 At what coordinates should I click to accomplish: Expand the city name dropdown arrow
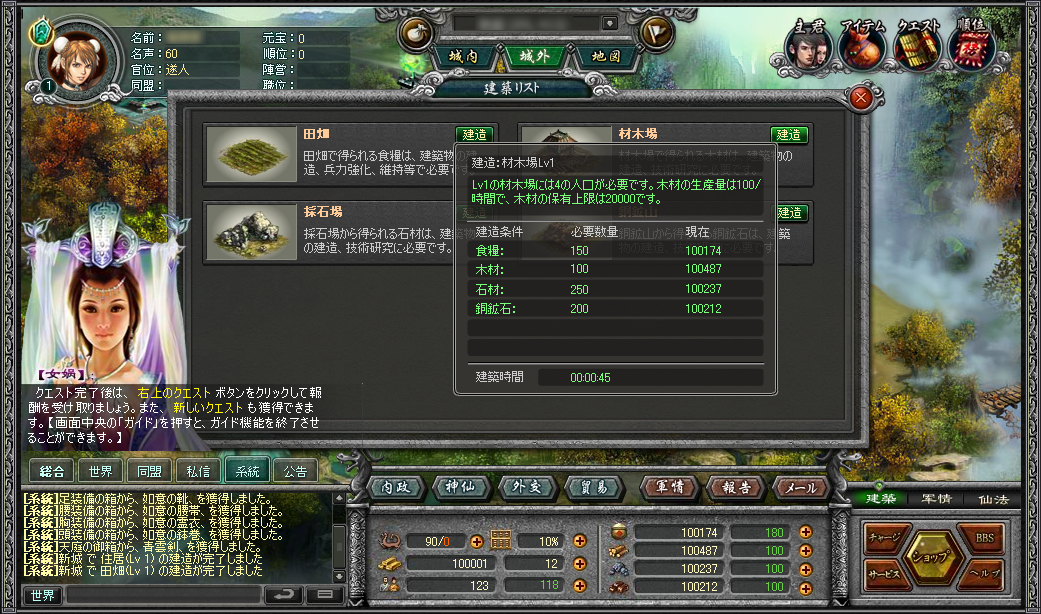(x=609, y=23)
